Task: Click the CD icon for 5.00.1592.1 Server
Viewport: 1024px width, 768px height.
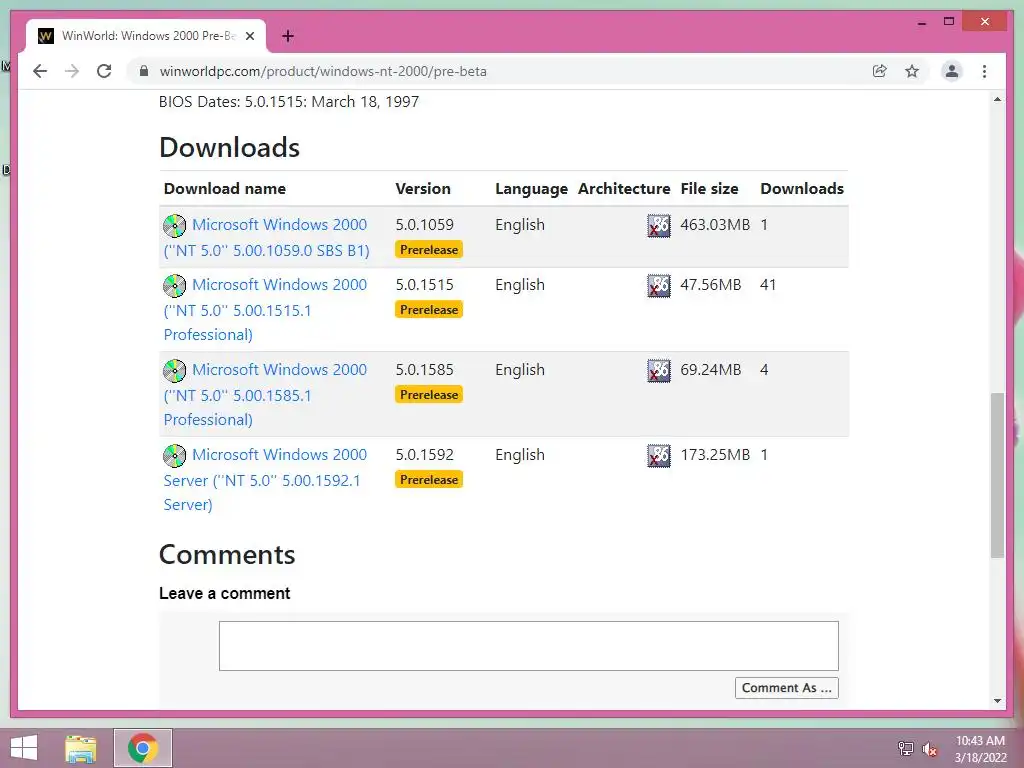Action: [x=174, y=456]
